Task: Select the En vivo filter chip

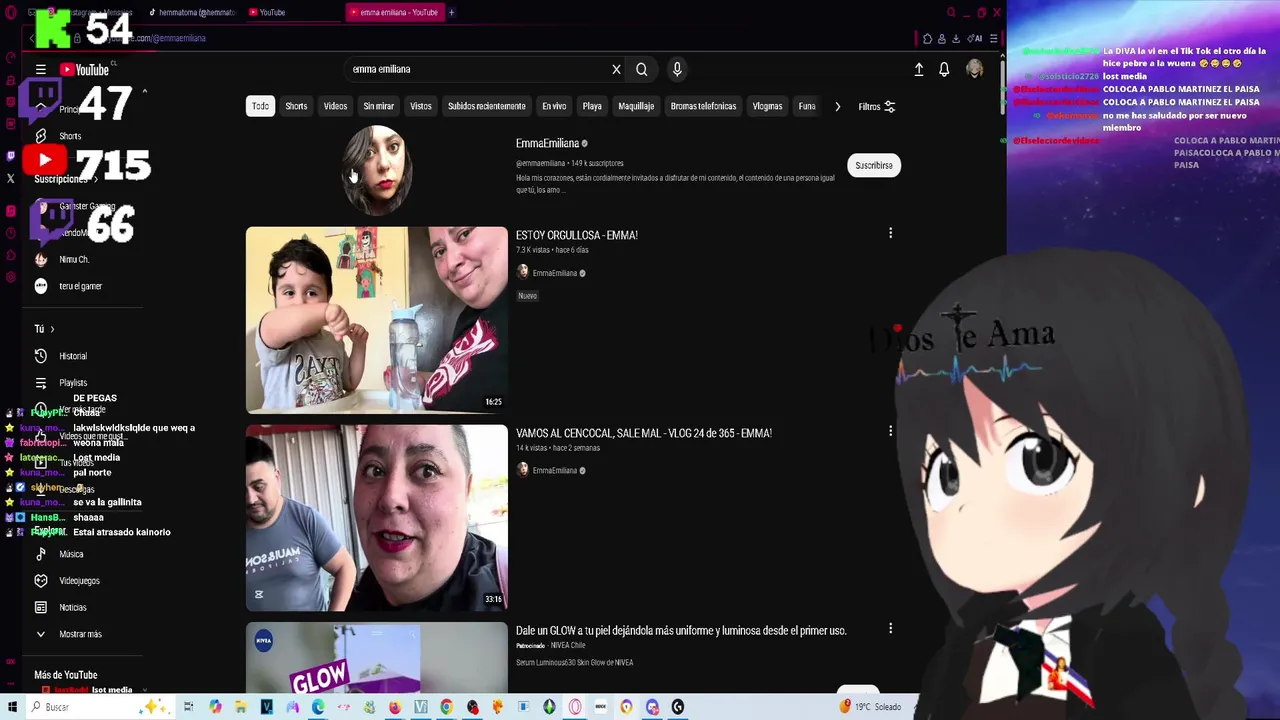Action: (554, 106)
